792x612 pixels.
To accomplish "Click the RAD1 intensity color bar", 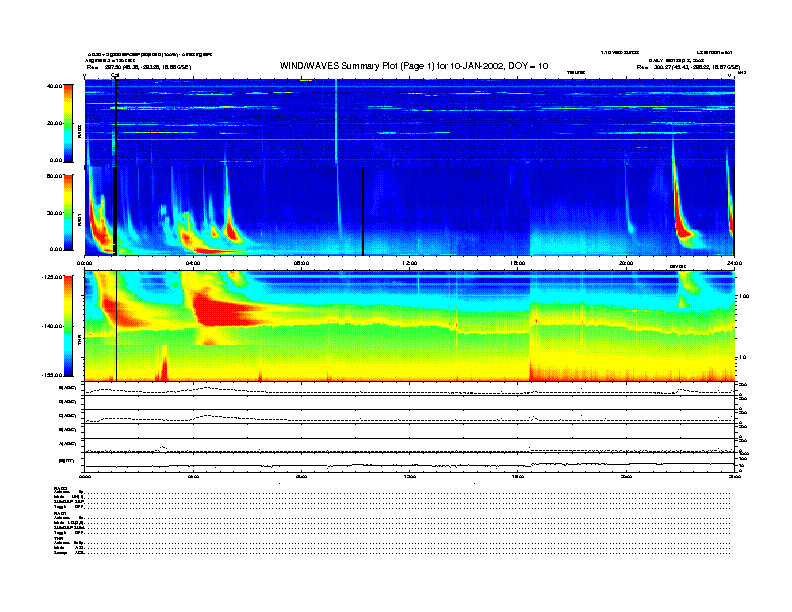I will click(x=68, y=212).
